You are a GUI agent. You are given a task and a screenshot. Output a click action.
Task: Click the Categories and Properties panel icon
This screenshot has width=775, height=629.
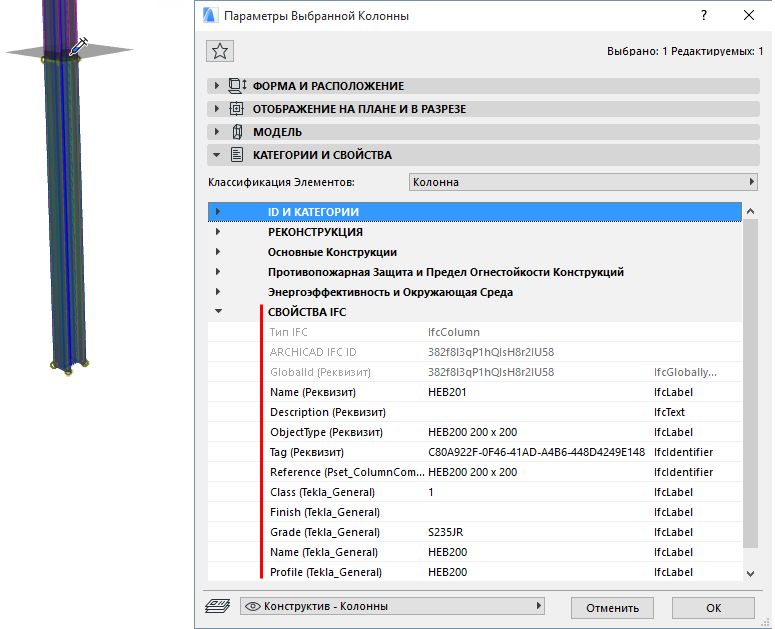click(x=237, y=155)
